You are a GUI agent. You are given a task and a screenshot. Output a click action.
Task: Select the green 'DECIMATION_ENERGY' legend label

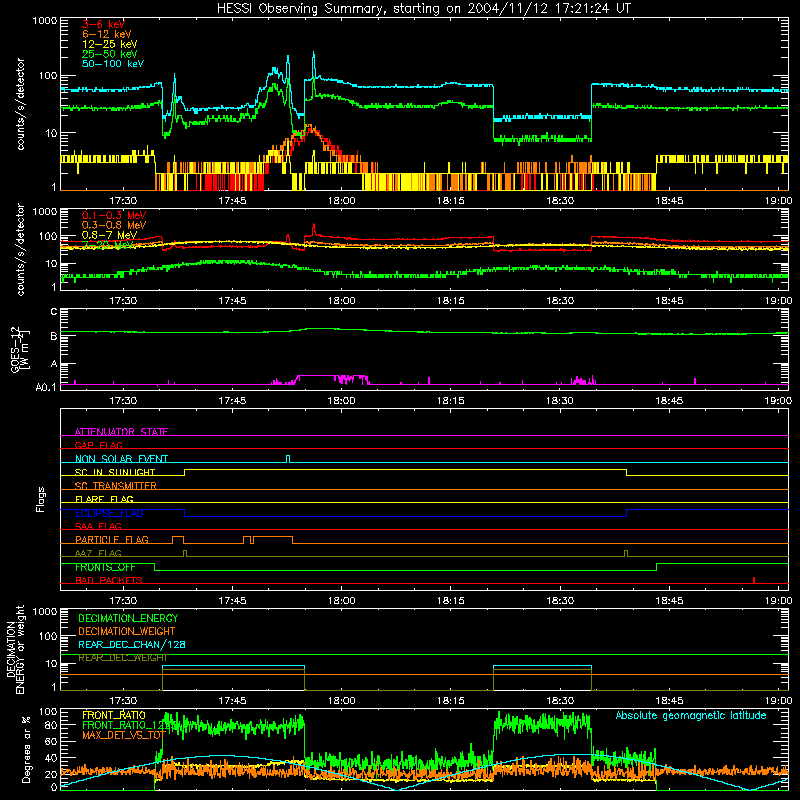[x=128, y=618]
